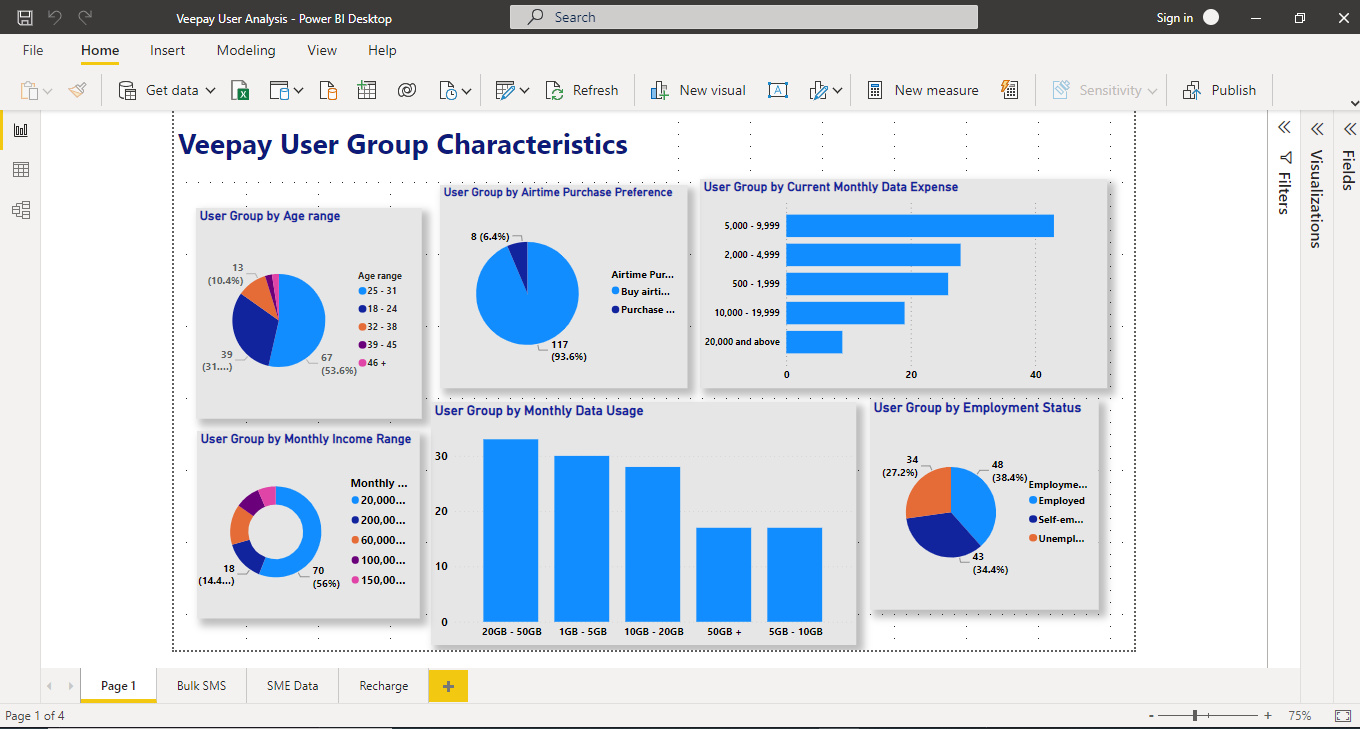
Task: Select the Format painter brush icon
Action: (78, 90)
